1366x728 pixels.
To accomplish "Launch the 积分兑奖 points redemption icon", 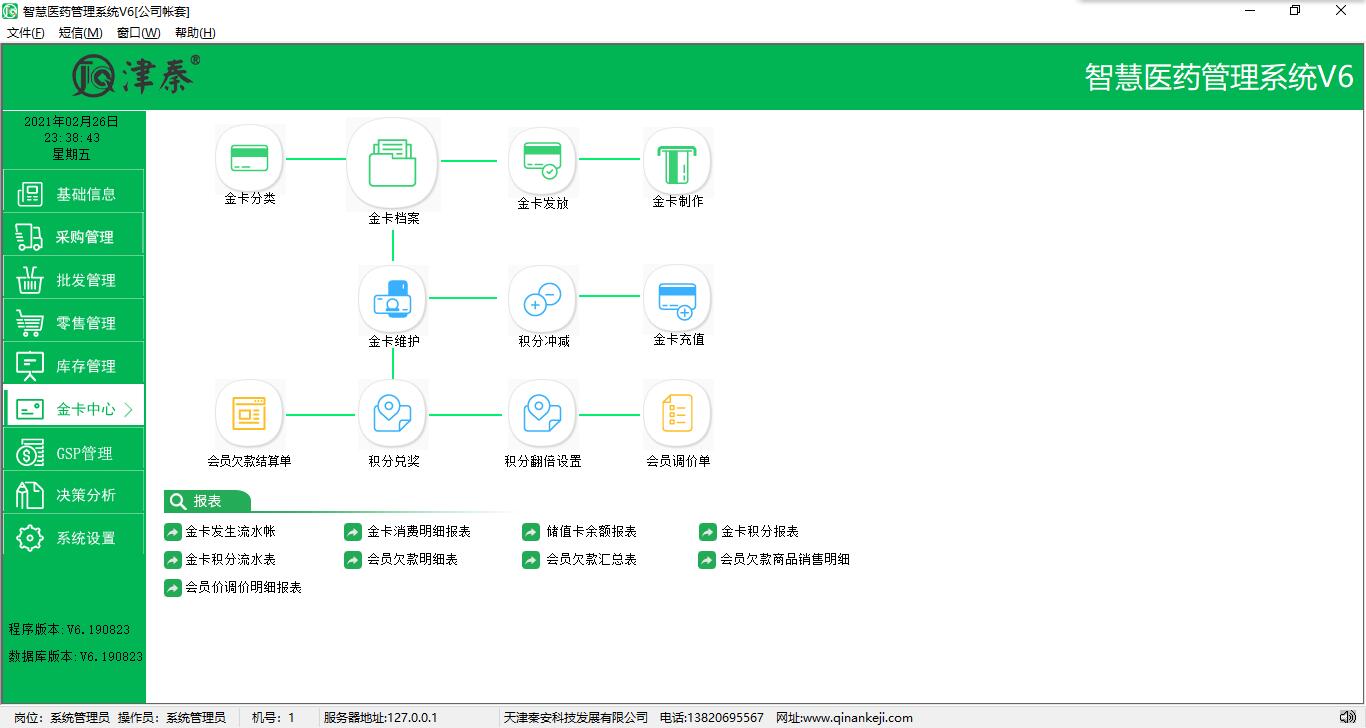I will [x=393, y=414].
